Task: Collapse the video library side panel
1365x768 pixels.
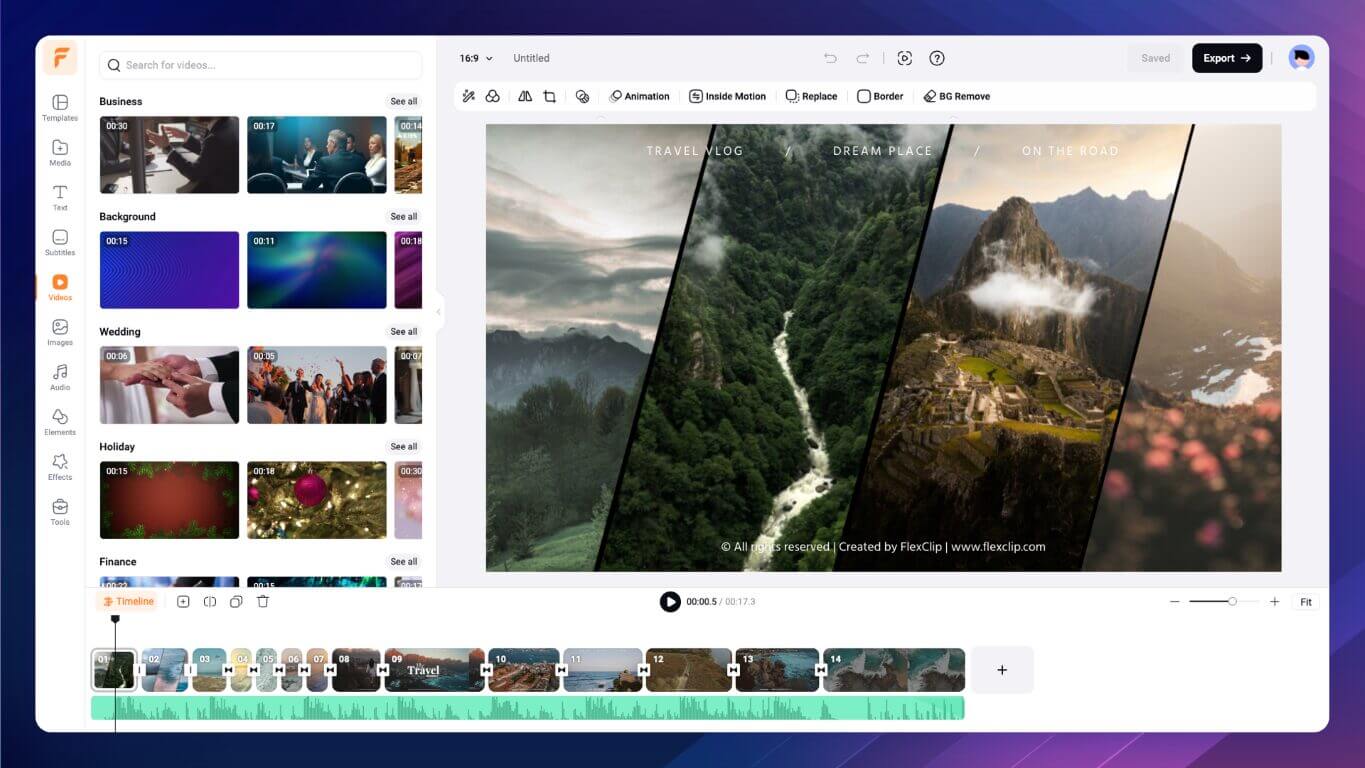Action: [438, 312]
